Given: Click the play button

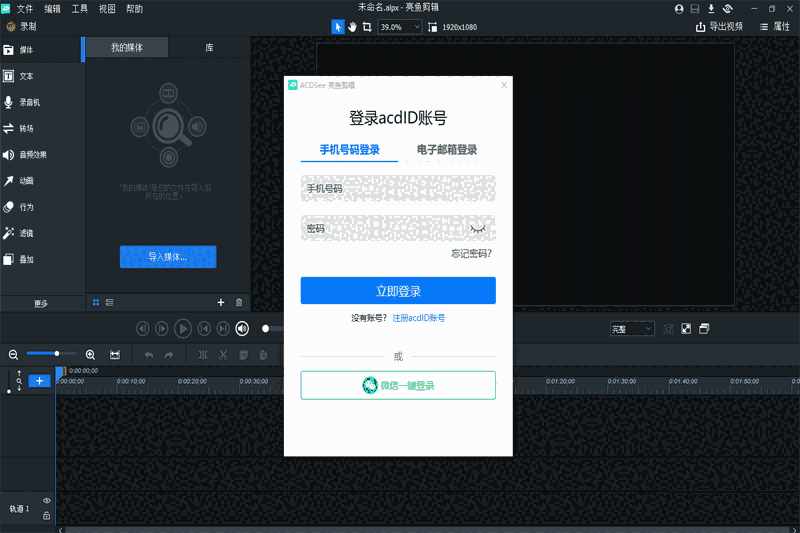Looking at the screenshot, I should [x=183, y=329].
